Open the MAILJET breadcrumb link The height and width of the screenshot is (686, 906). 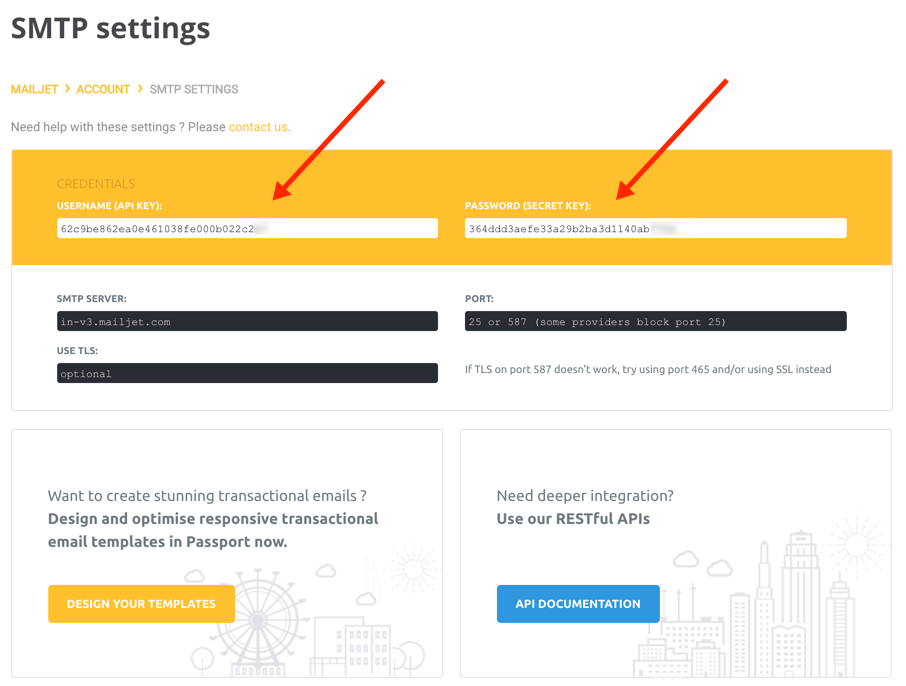[35, 90]
